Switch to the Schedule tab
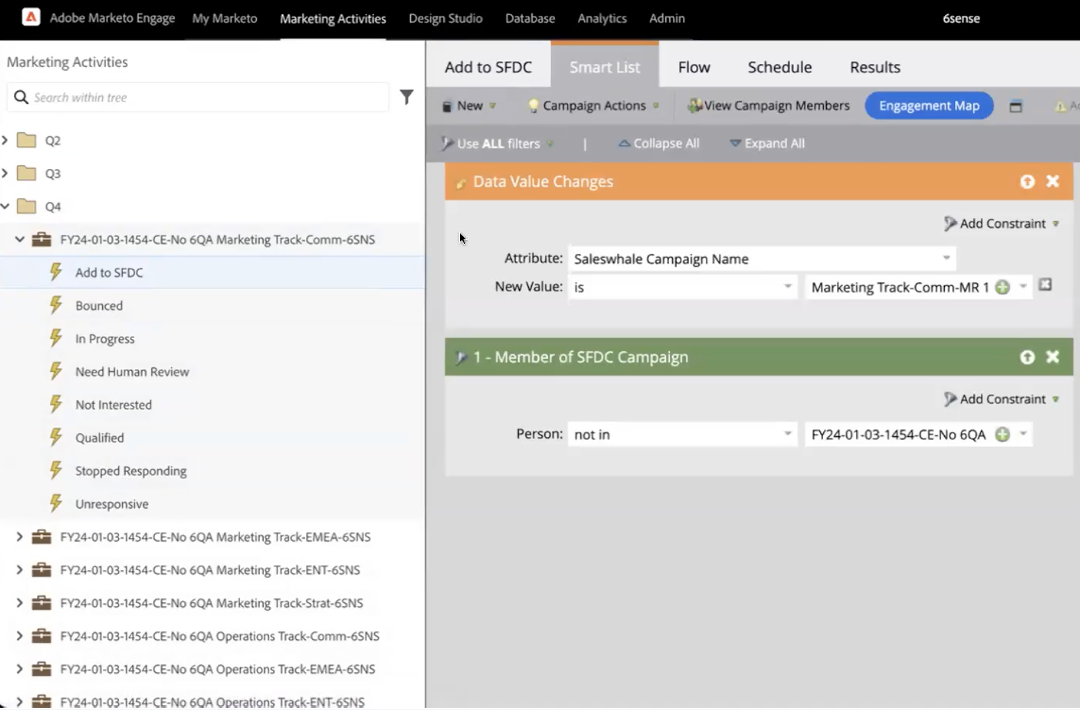The width and height of the screenshot is (1080, 716). coord(780,67)
